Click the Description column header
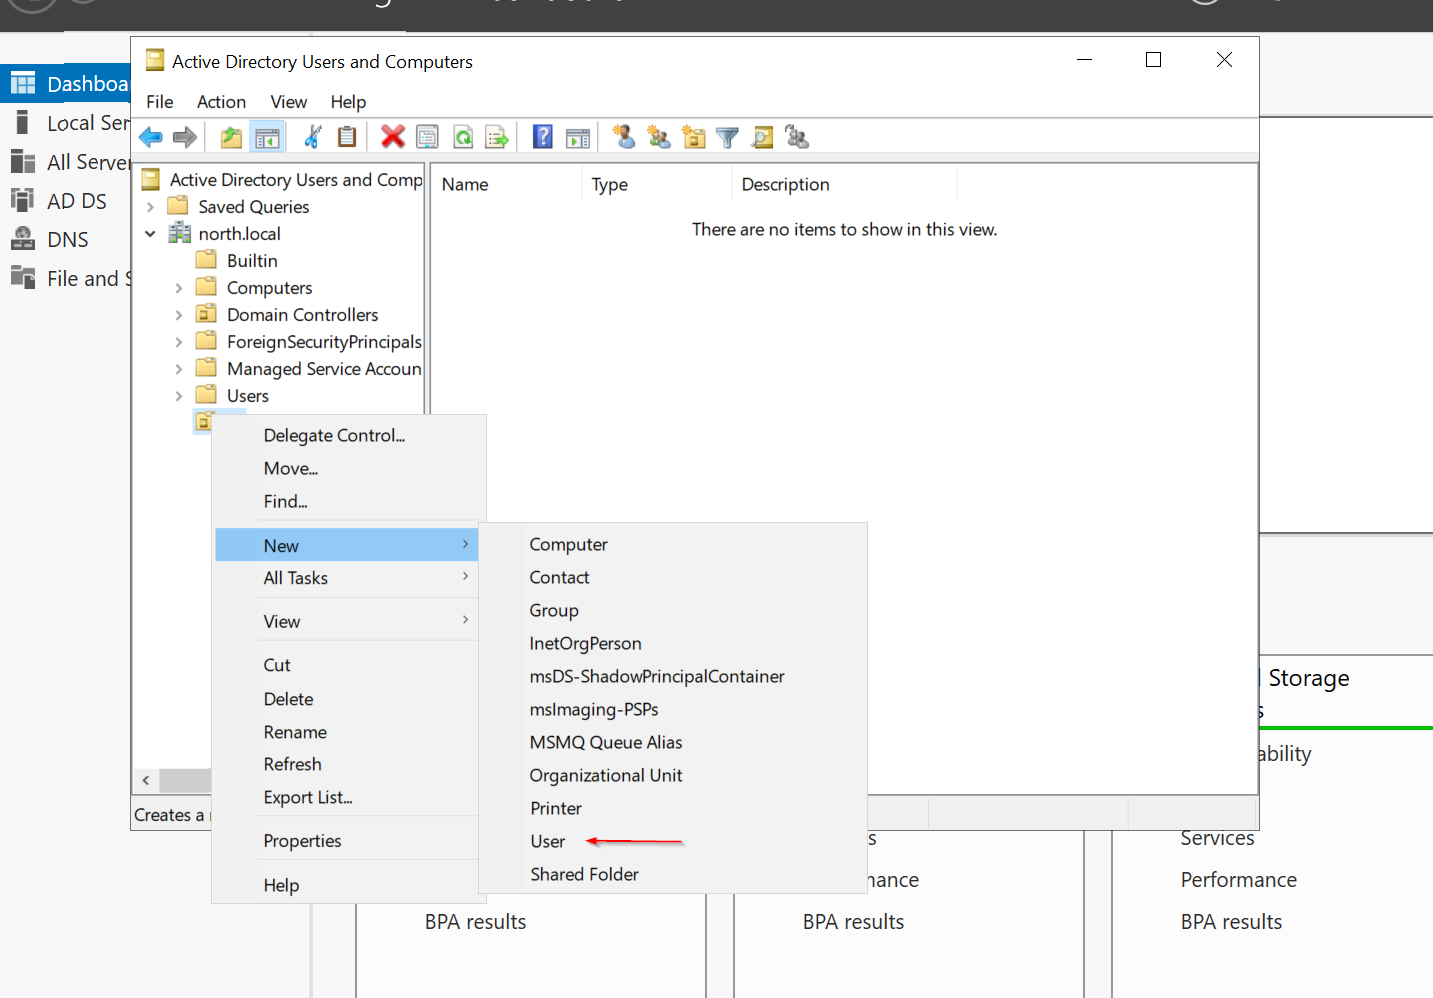The image size is (1433, 998). click(x=844, y=184)
